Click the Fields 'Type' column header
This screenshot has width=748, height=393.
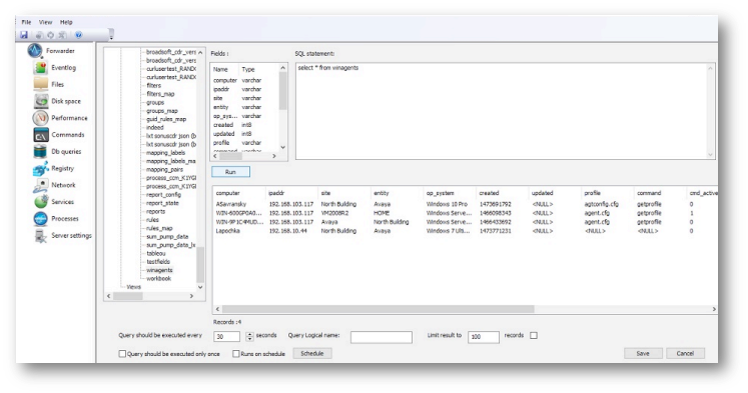point(249,70)
